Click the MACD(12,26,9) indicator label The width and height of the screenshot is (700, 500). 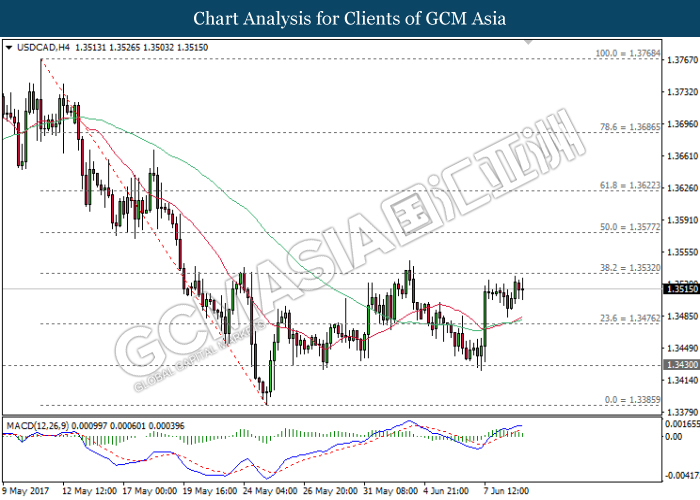[38, 426]
